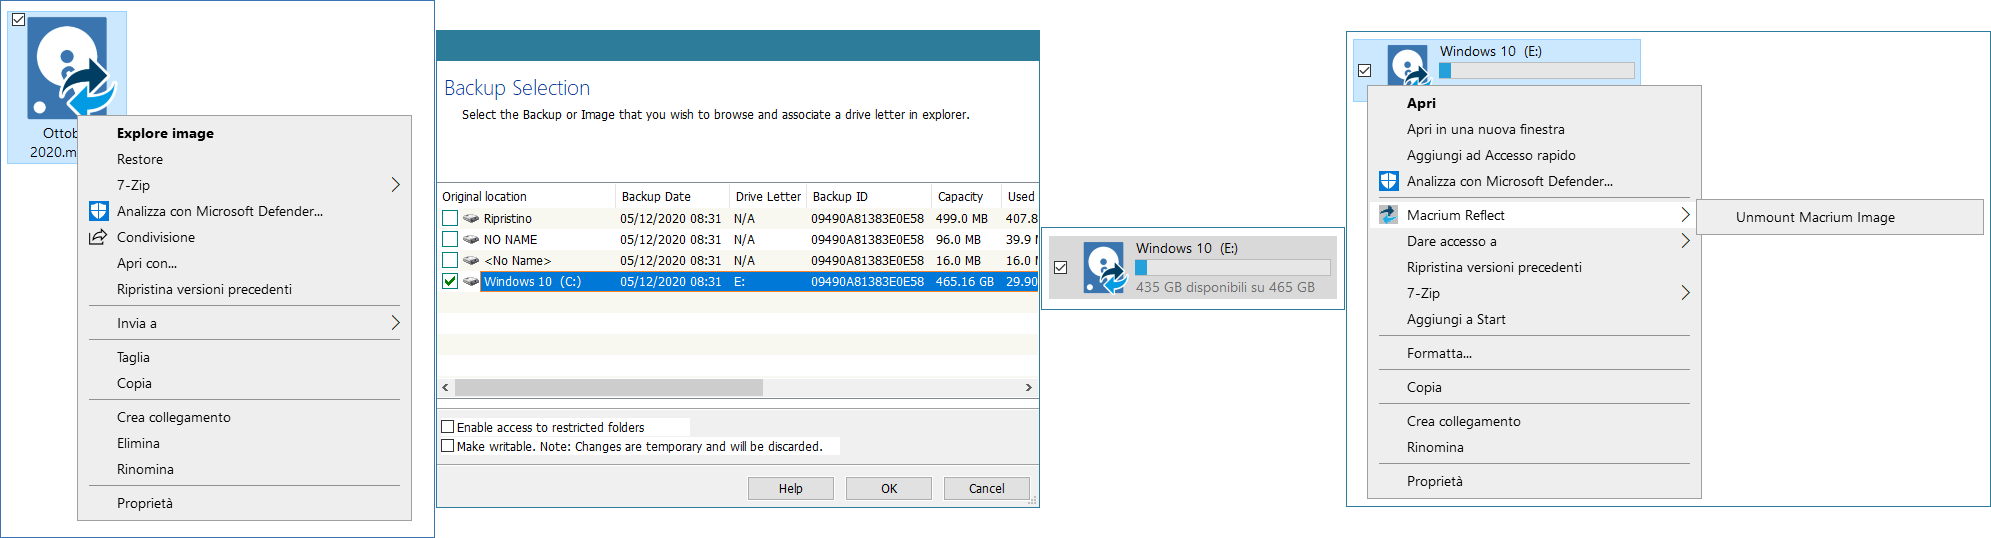Click the Backup ID column header
1991x538 pixels.
869,196
